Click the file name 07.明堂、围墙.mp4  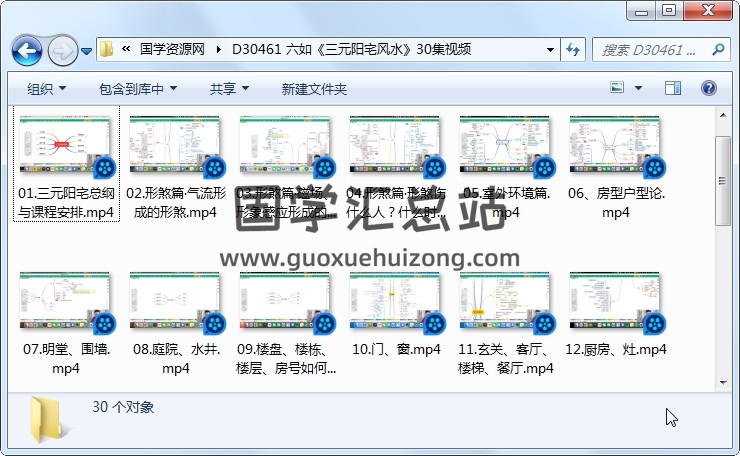tap(67, 359)
